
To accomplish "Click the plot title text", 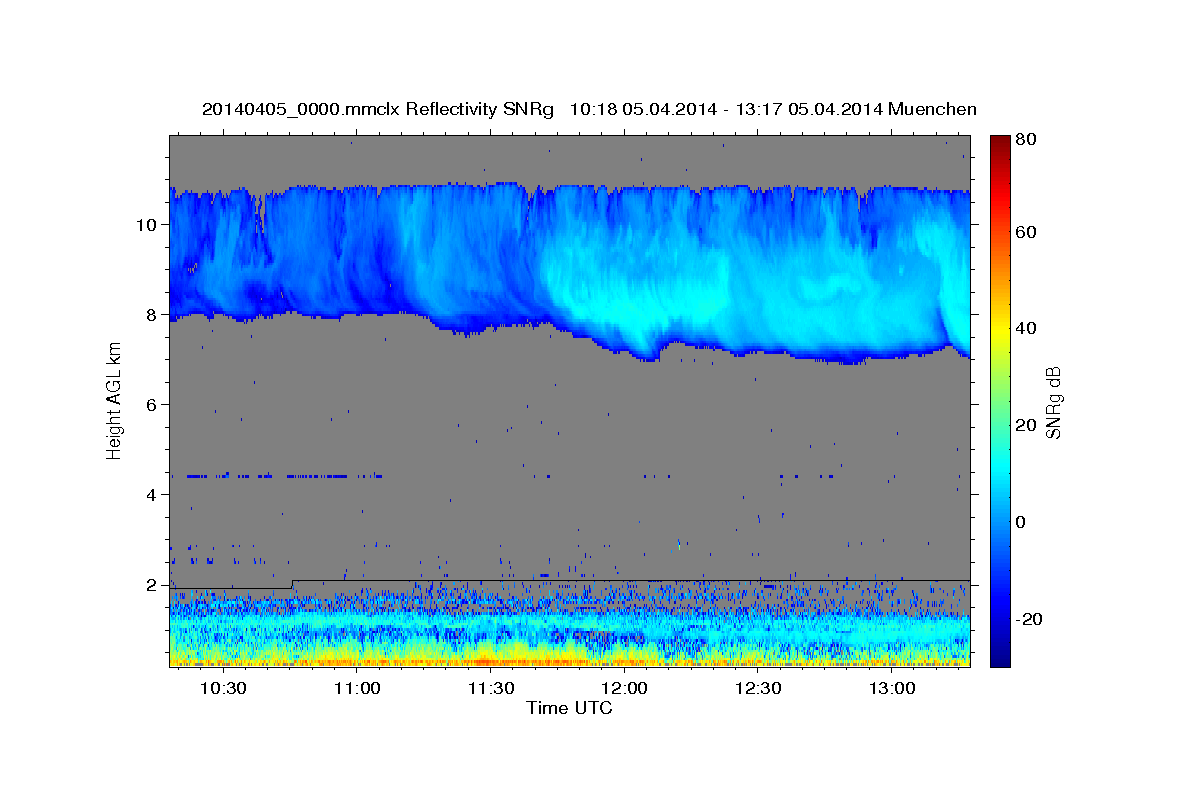I will tap(589, 109).
